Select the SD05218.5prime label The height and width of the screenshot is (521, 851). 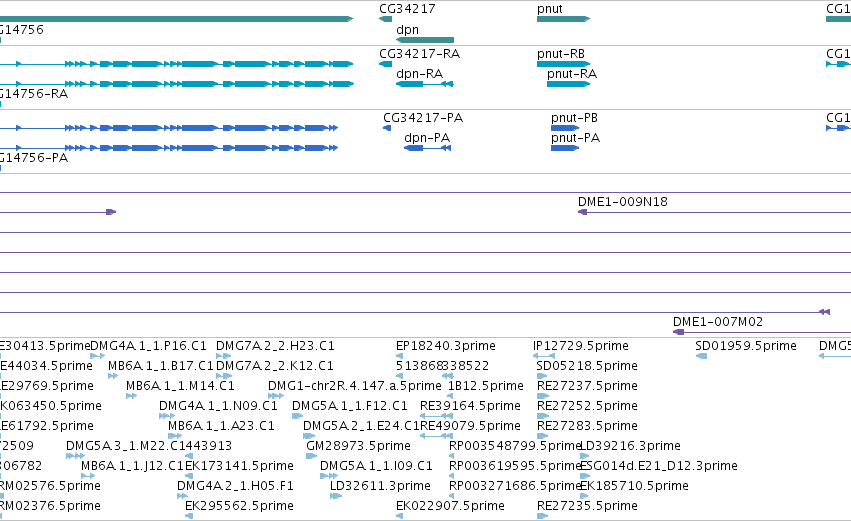pyautogui.click(x=587, y=366)
